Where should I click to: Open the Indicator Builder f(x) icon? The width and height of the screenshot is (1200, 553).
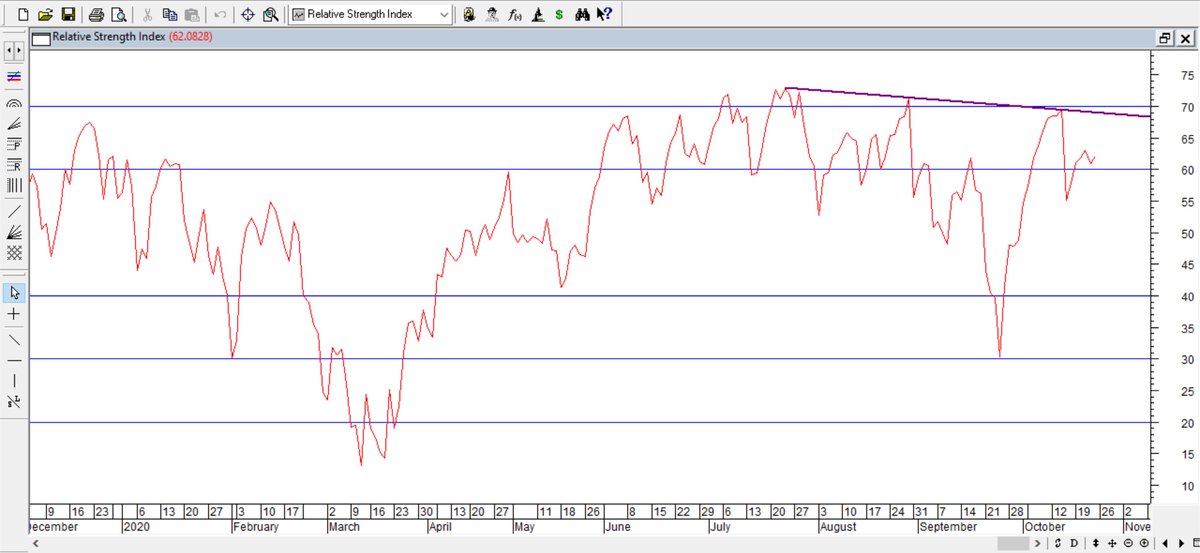[514, 15]
